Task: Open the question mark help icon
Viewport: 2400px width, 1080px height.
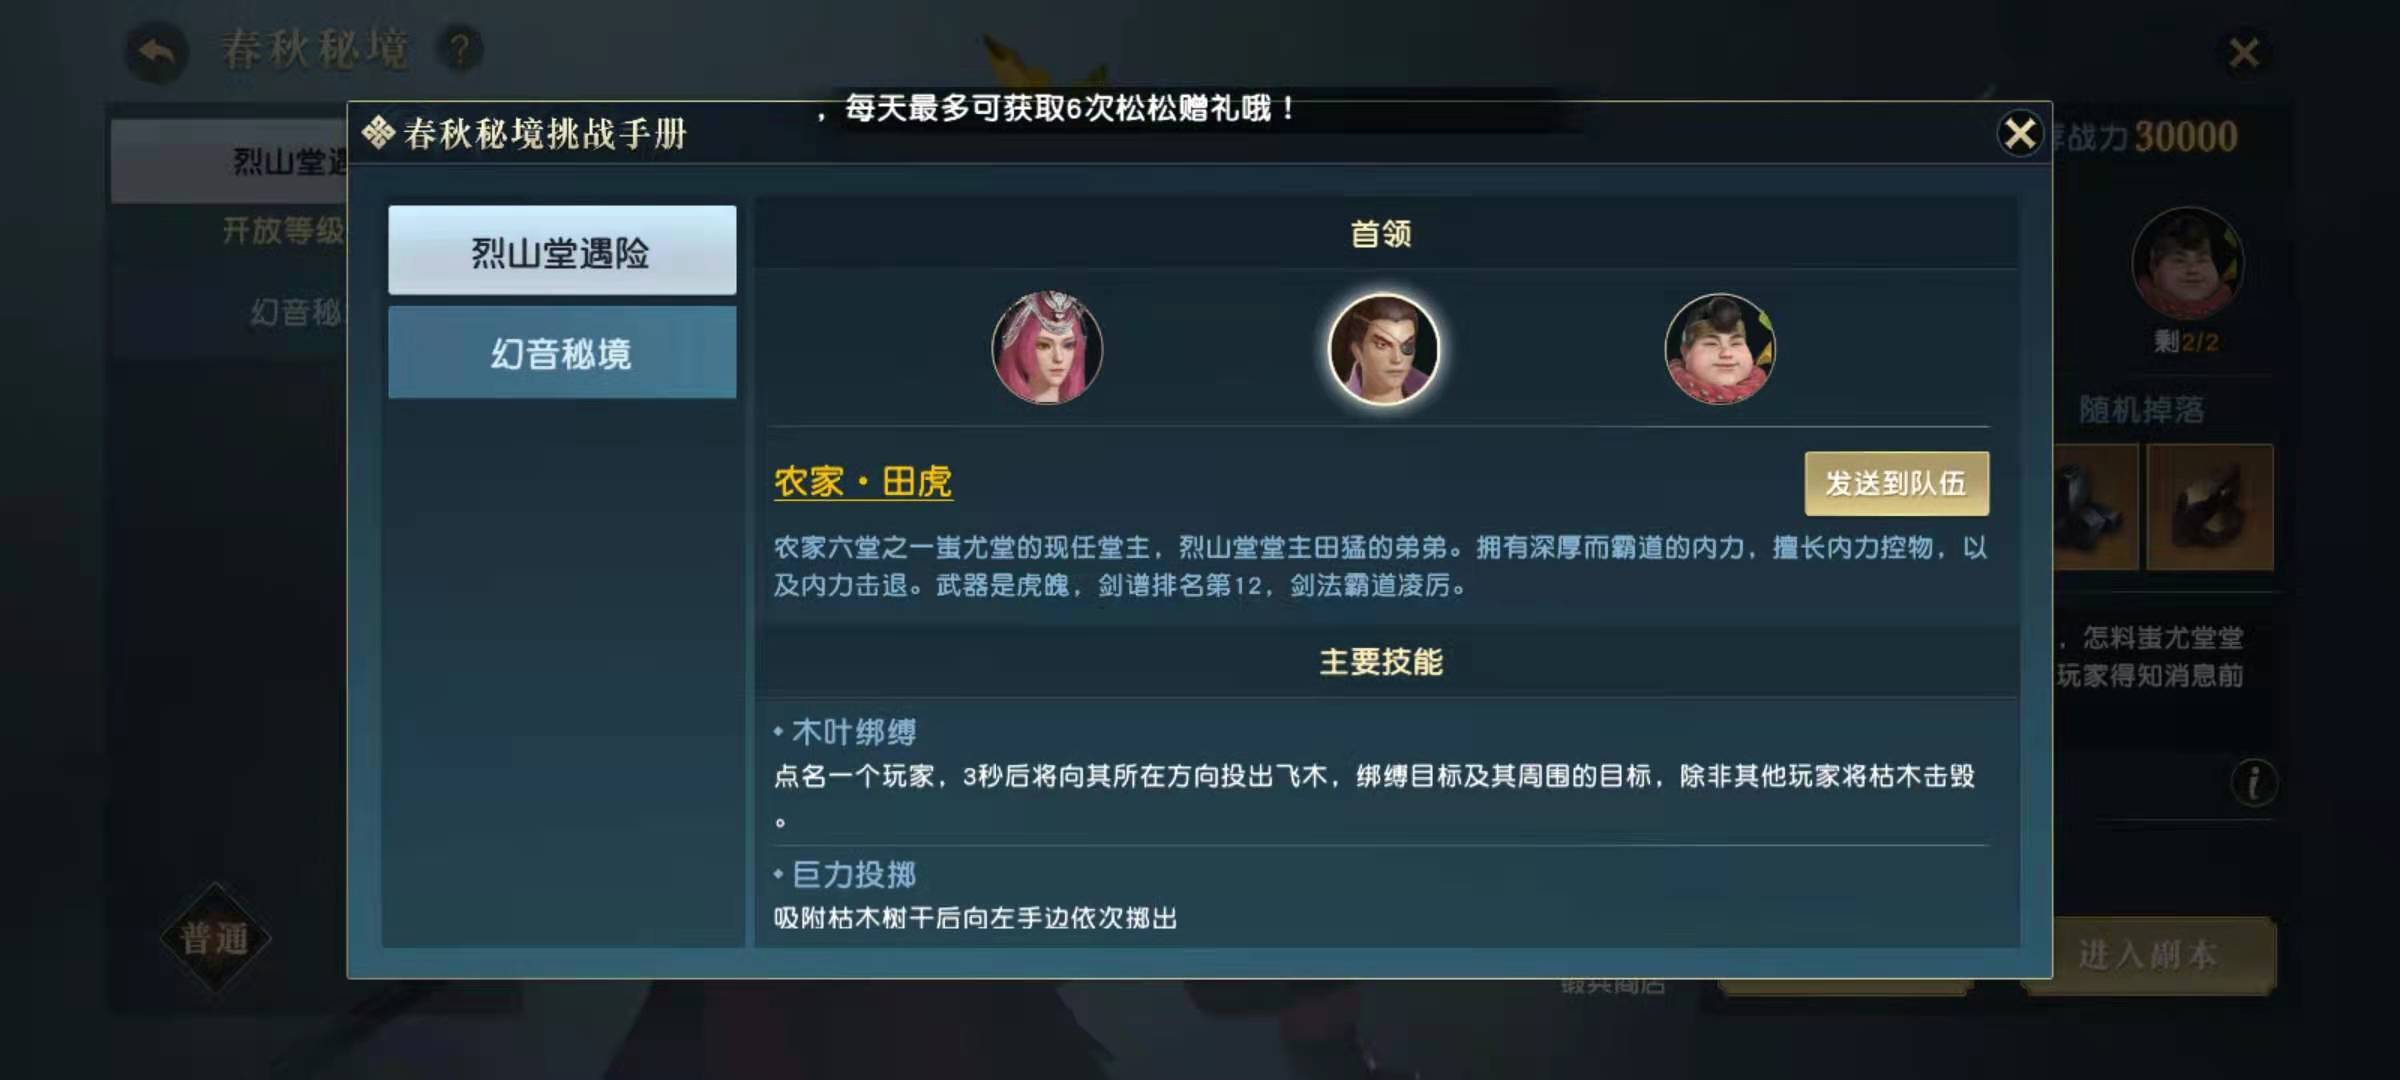Action: coord(459,49)
